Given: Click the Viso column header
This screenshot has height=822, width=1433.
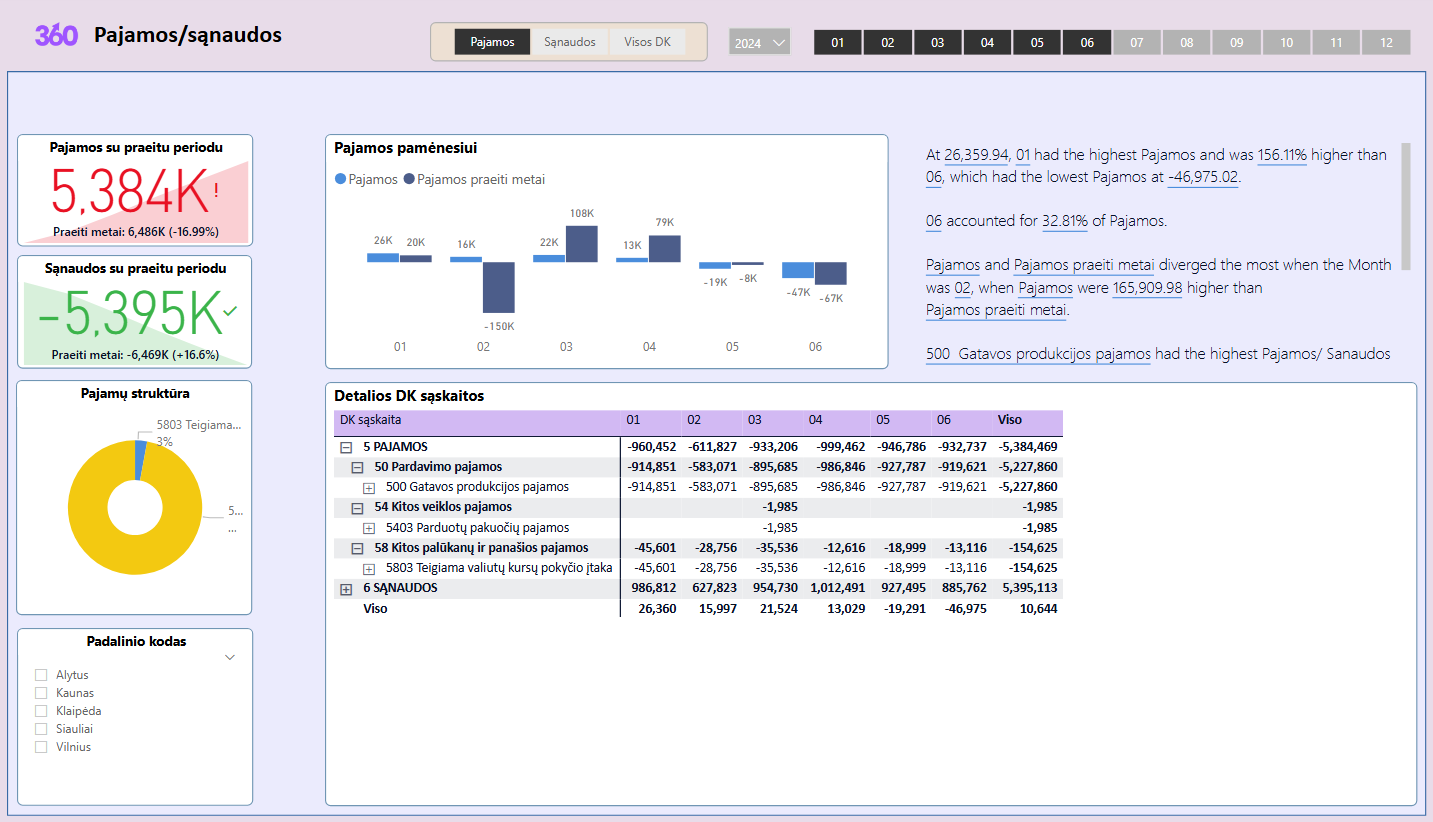Looking at the screenshot, I should tap(1027, 420).
